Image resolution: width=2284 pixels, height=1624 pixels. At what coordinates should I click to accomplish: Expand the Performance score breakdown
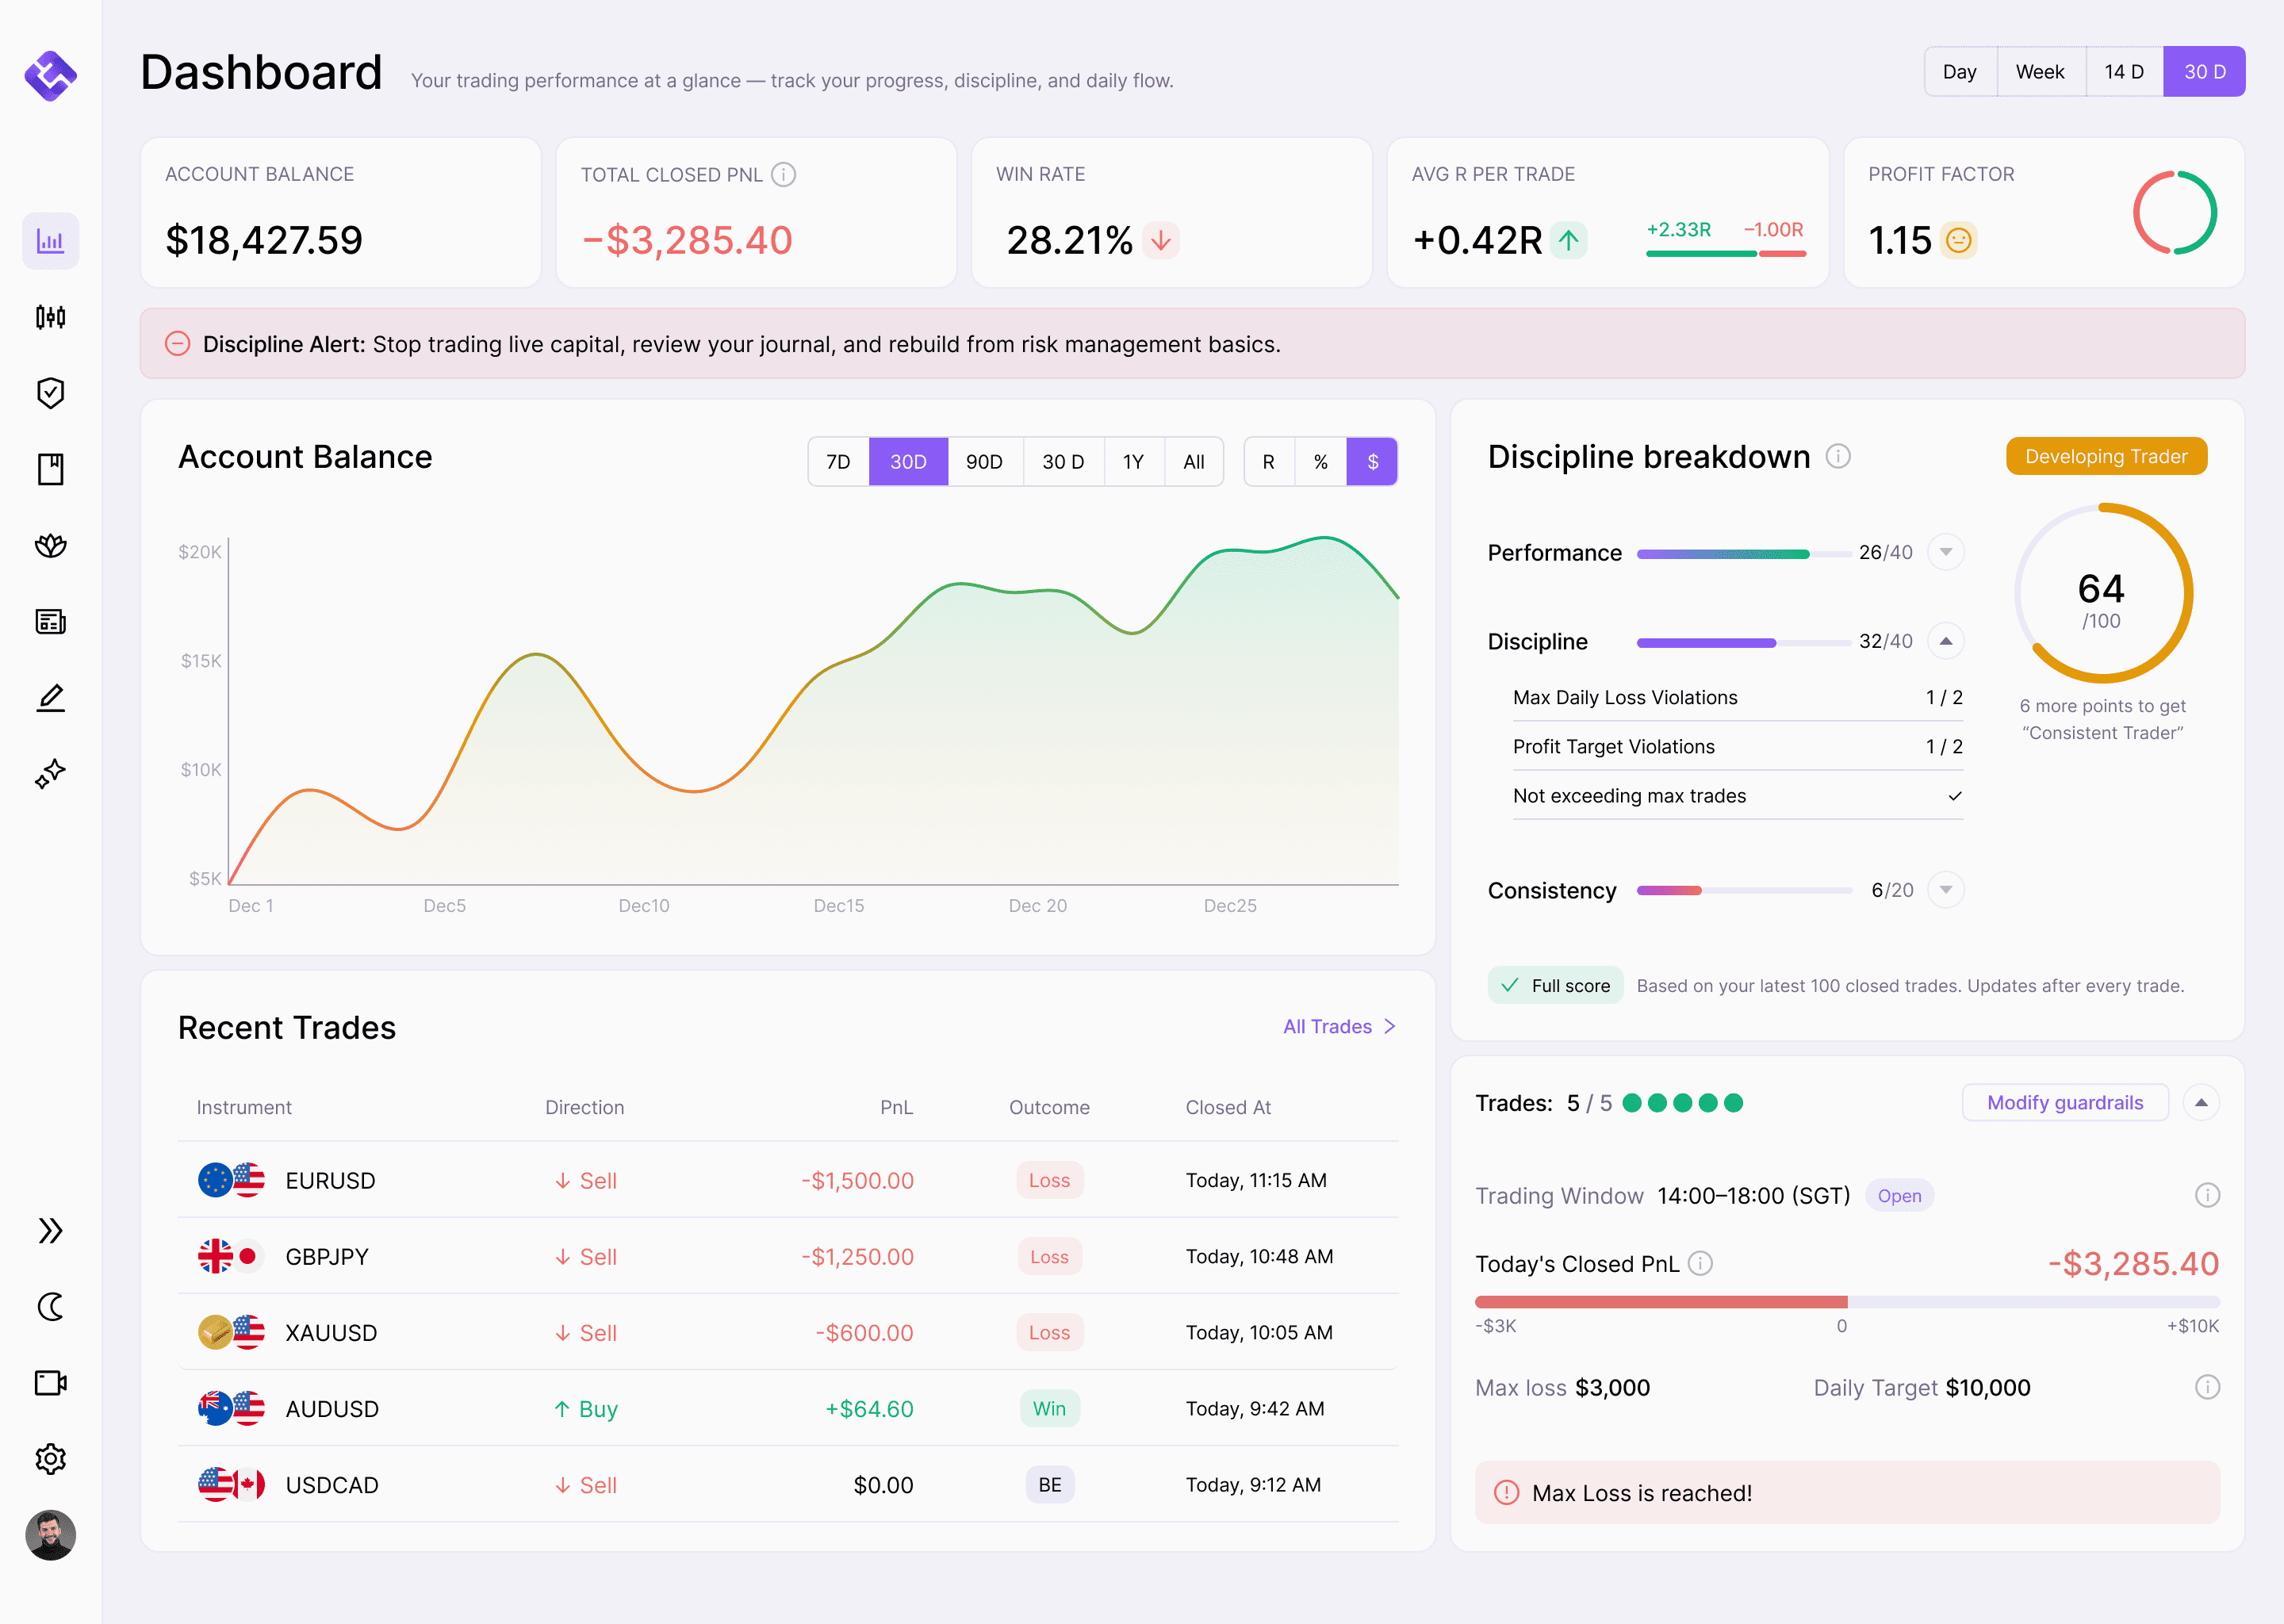pyautogui.click(x=1945, y=552)
